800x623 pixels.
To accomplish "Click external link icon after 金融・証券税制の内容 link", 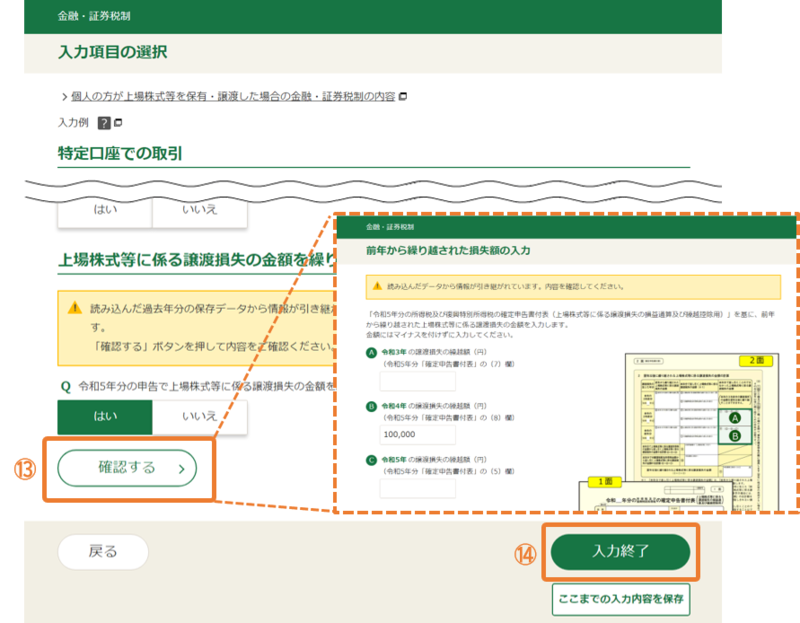I will pos(402,97).
